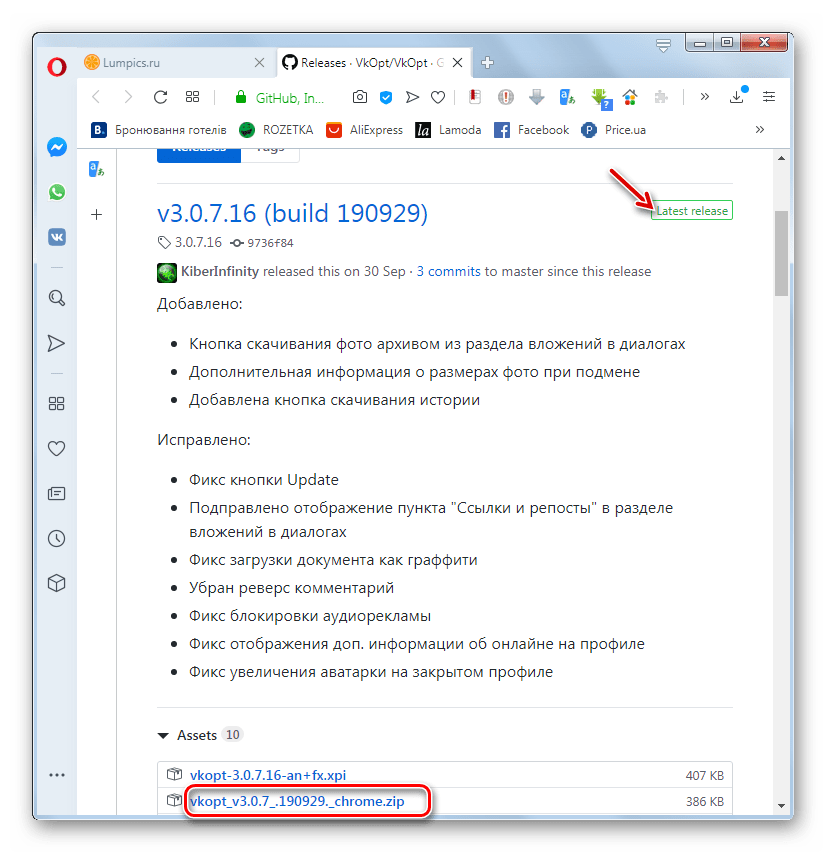Open the History clock icon in sidebar
The image size is (827, 853).
pos(57,539)
